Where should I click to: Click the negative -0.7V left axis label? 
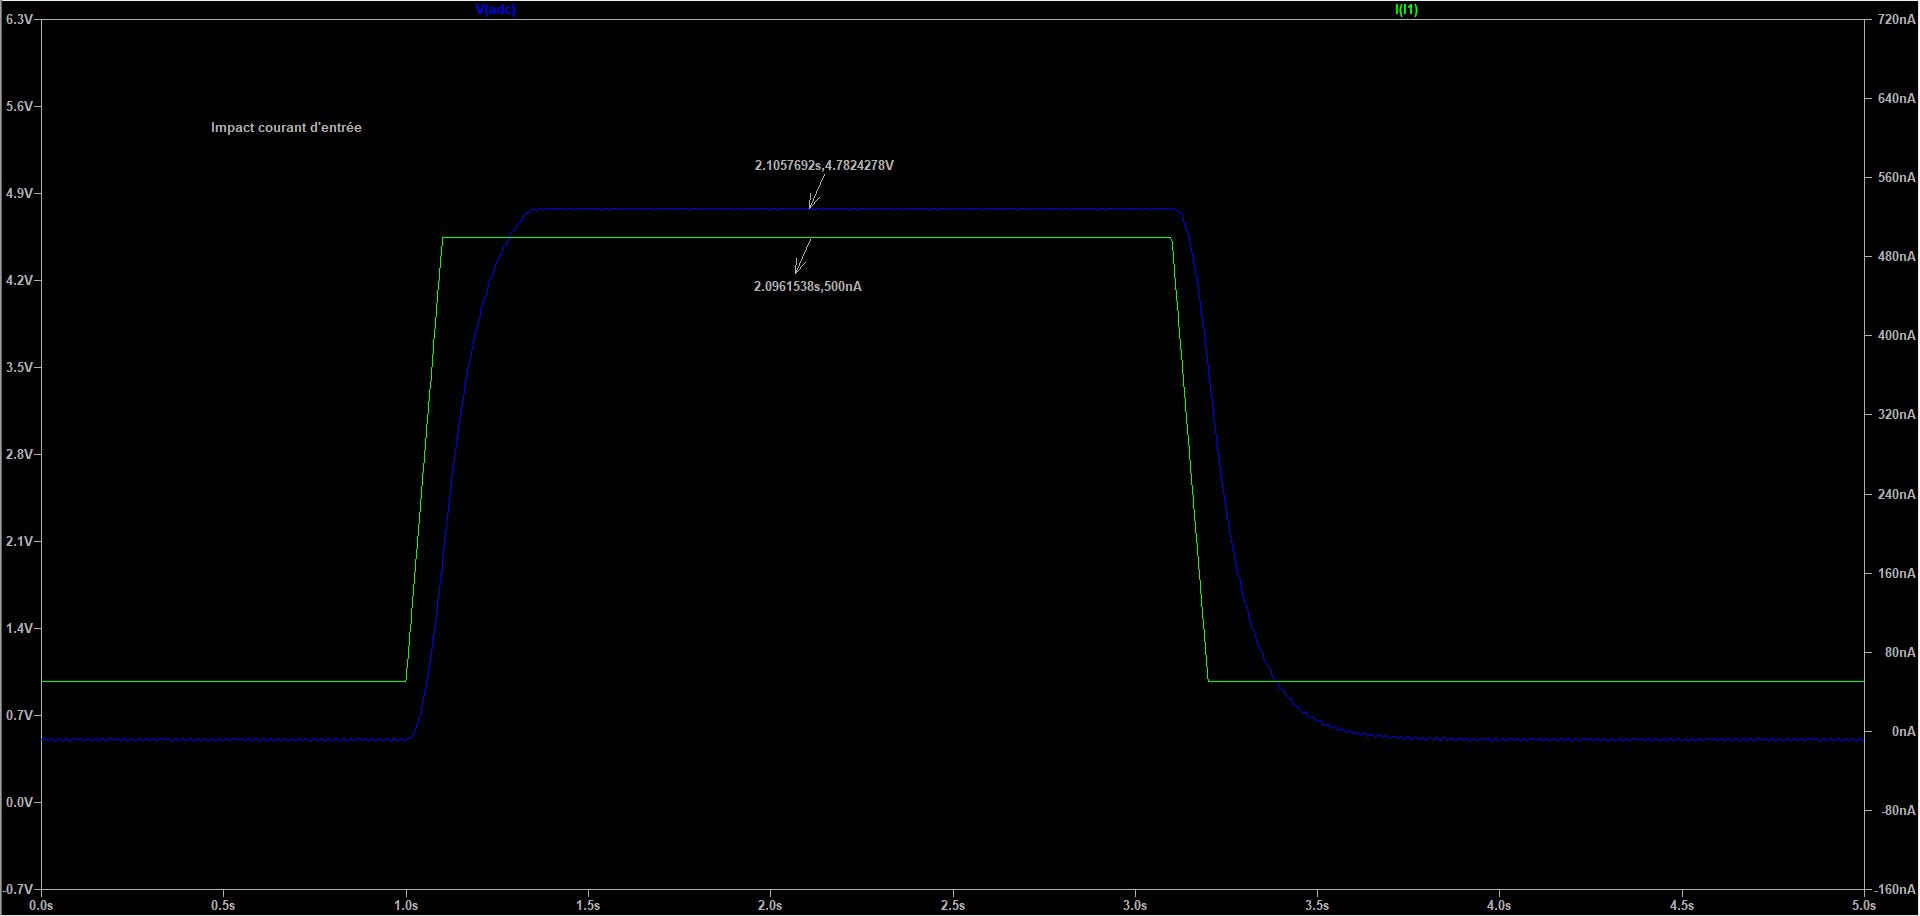click(18, 889)
